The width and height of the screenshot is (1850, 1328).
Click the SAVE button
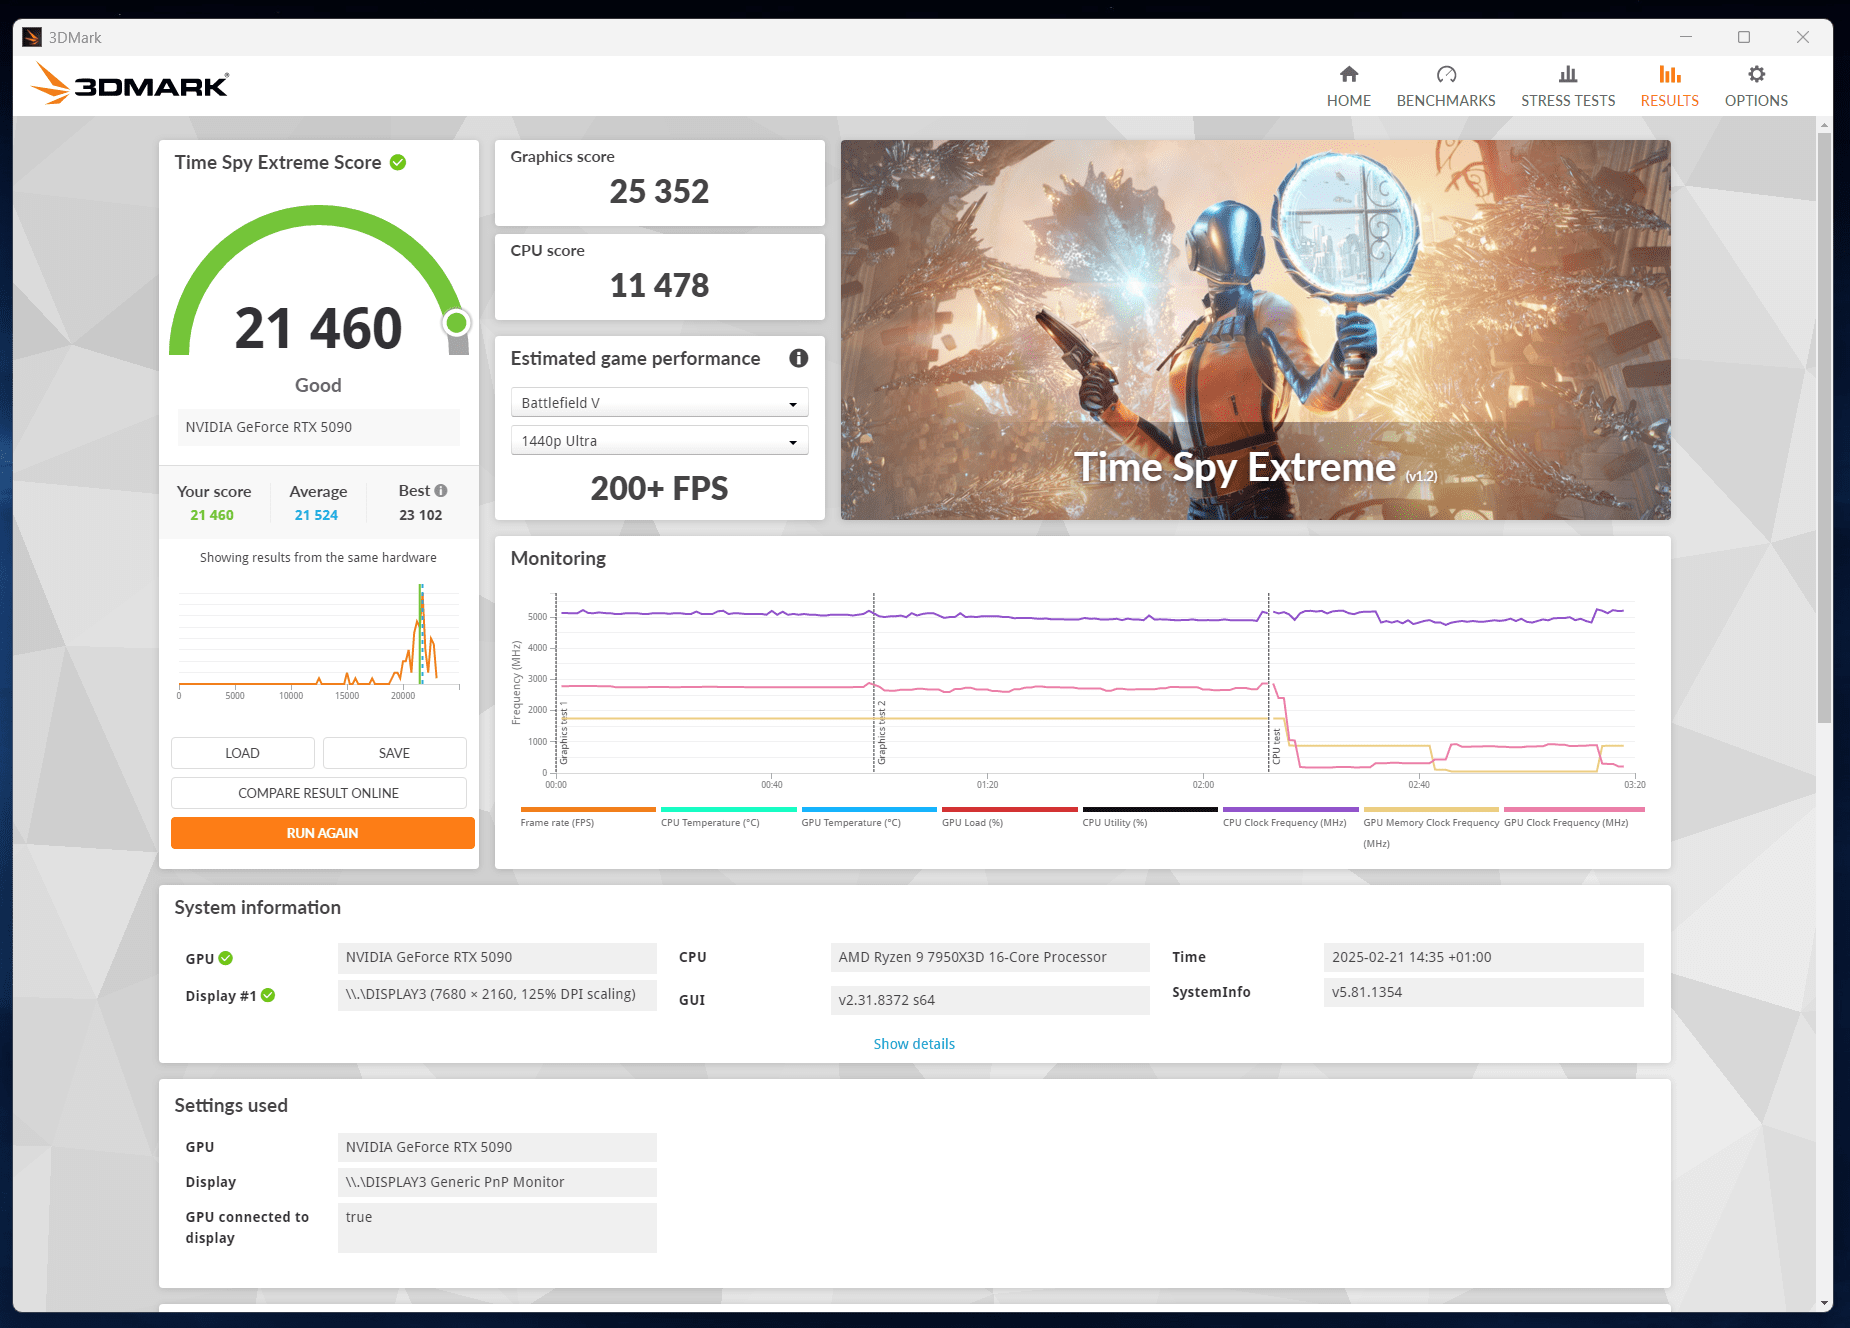(394, 753)
